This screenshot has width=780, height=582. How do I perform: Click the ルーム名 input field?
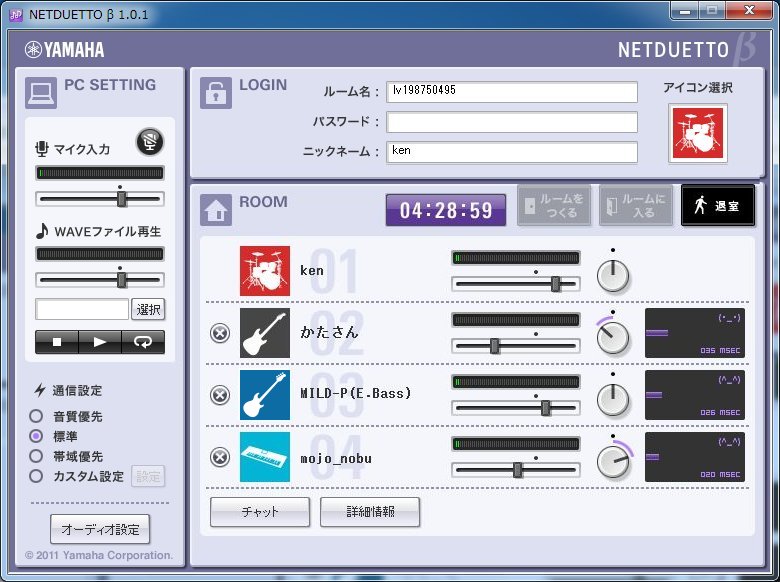pyautogui.click(x=512, y=92)
